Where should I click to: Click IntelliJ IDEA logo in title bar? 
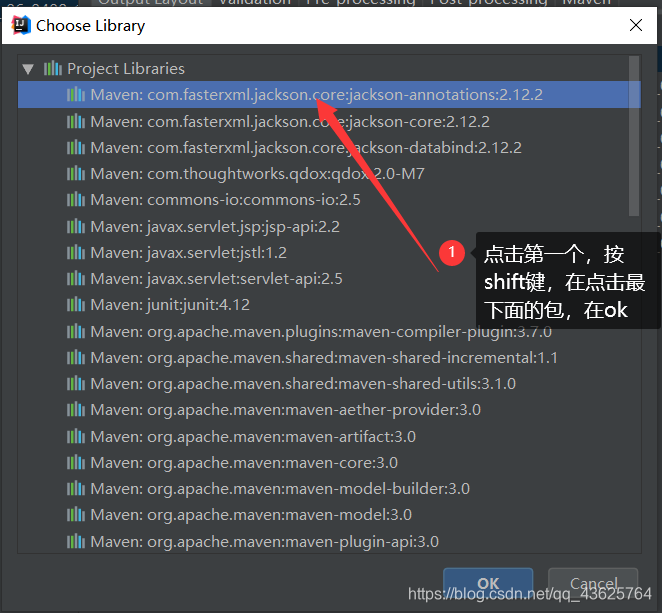point(21,25)
